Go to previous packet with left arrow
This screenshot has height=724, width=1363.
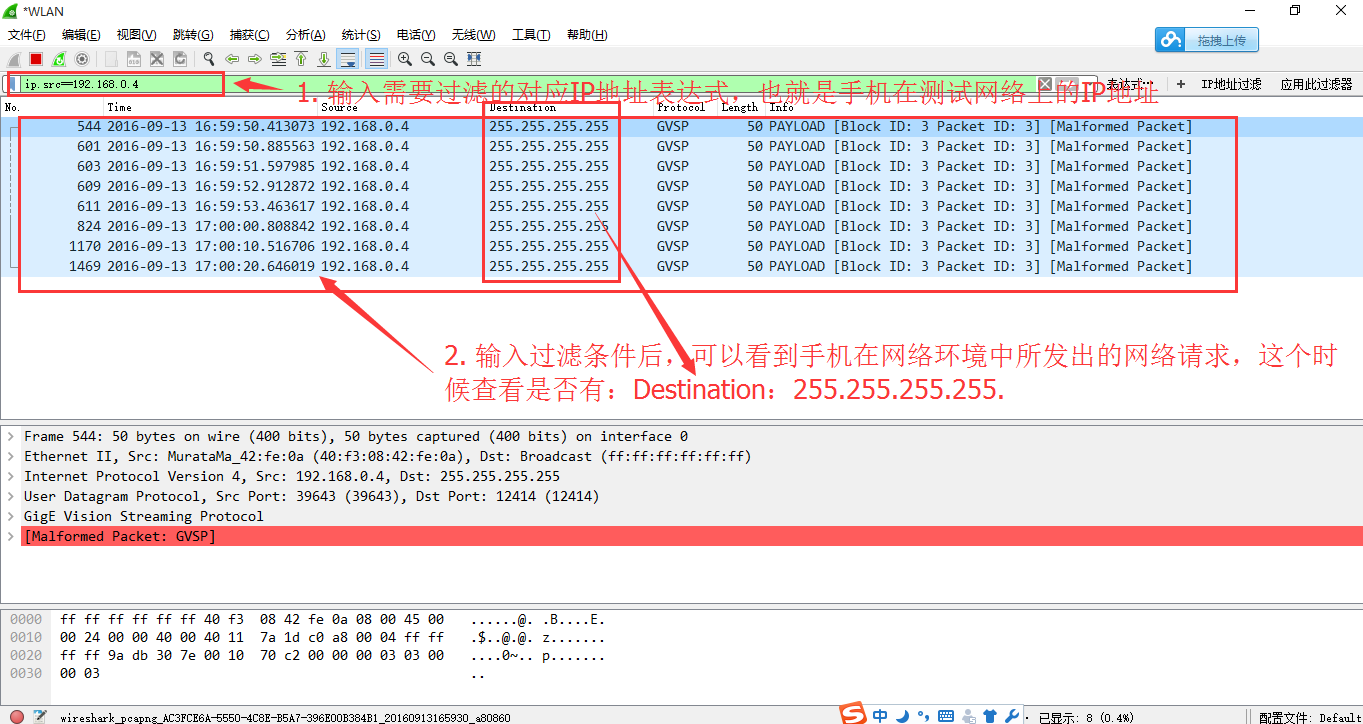[232, 59]
